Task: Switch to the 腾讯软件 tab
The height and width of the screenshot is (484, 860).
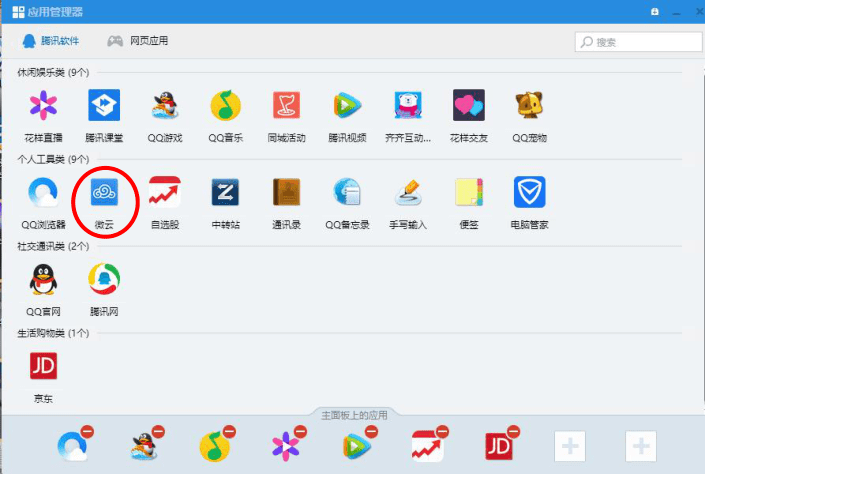Action: (x=51, y=41)
